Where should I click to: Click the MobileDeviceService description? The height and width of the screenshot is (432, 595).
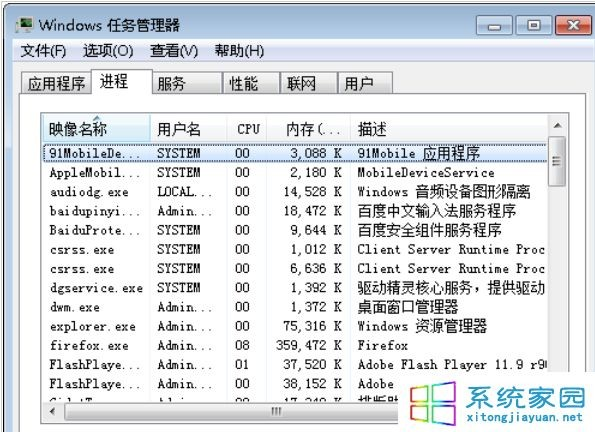pyautogui.click(x=426, y=173)
